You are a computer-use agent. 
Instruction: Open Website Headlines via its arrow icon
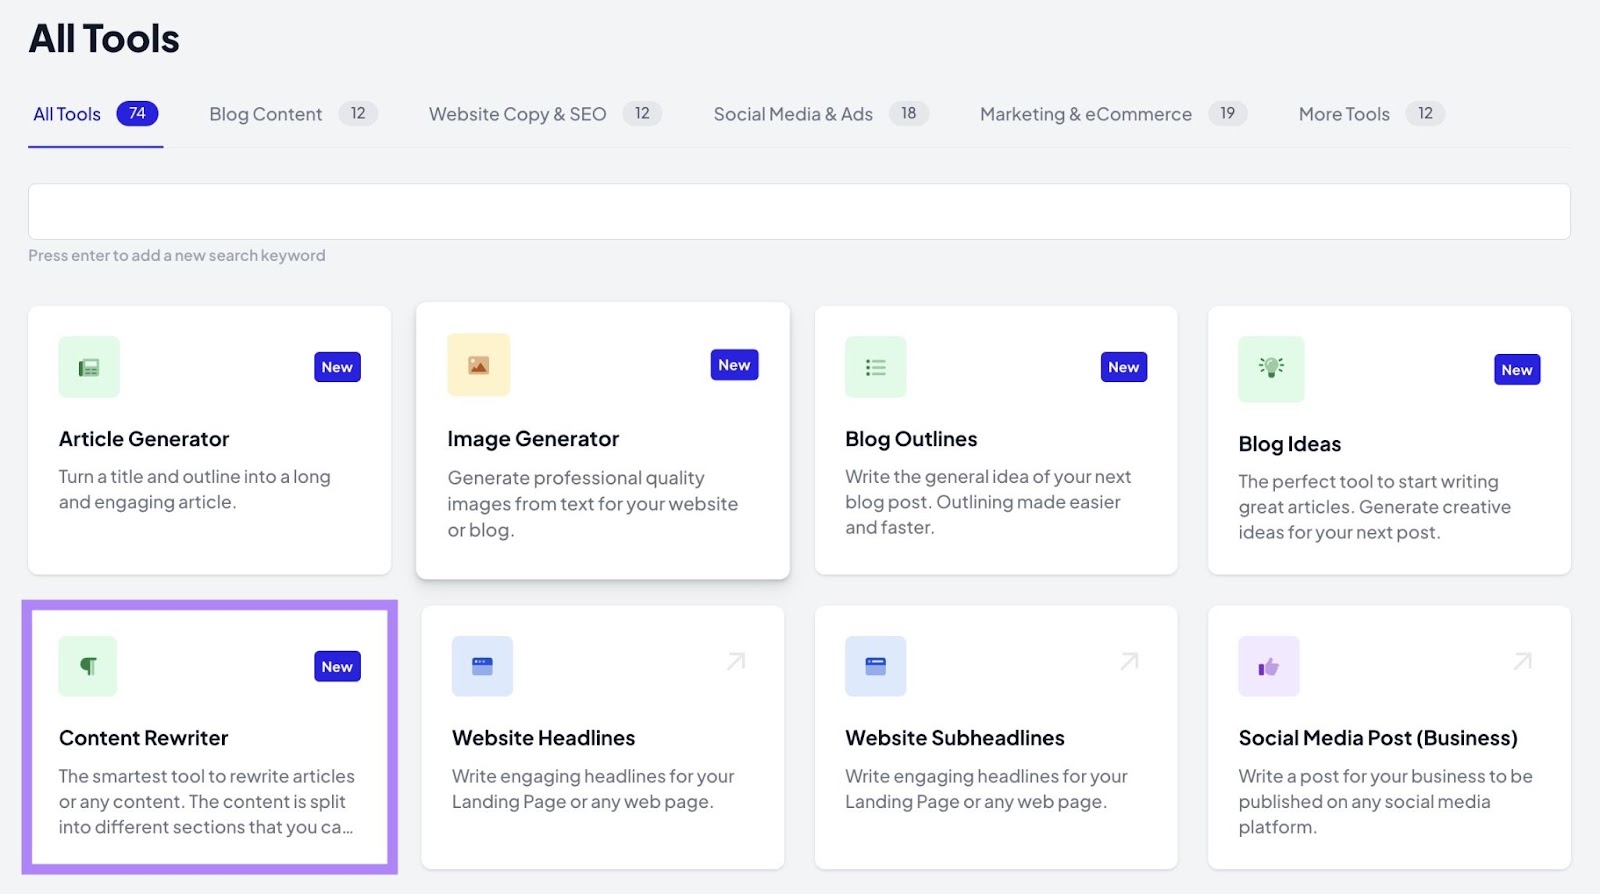point(736,661)
